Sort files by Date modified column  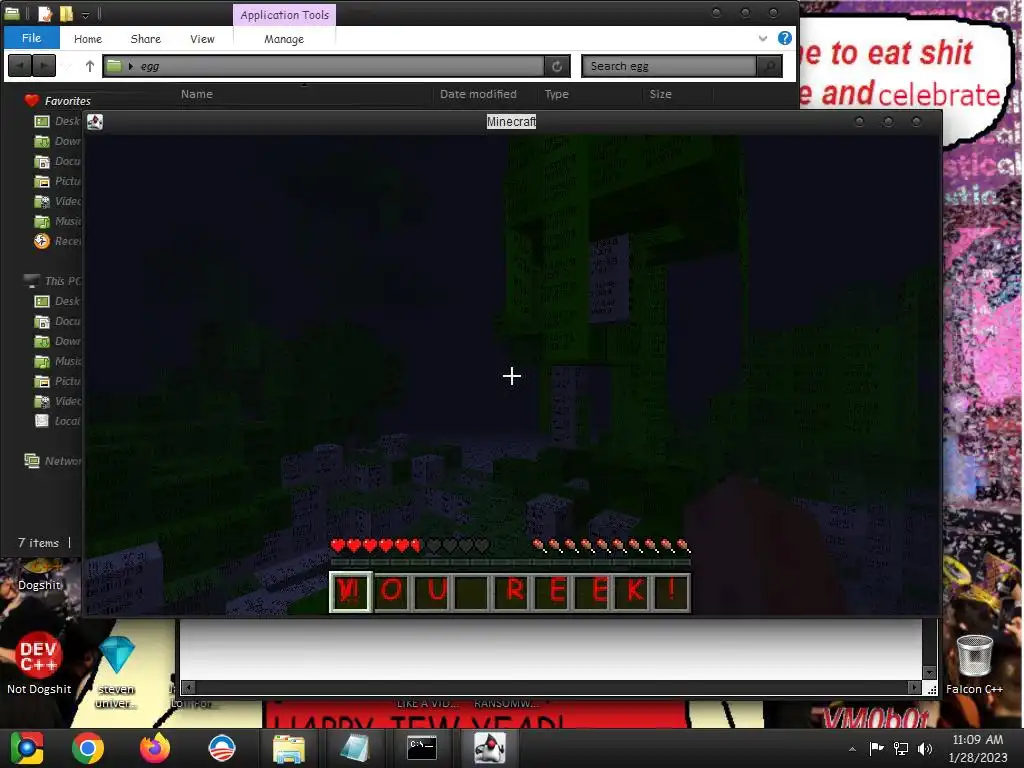point(478,94)
